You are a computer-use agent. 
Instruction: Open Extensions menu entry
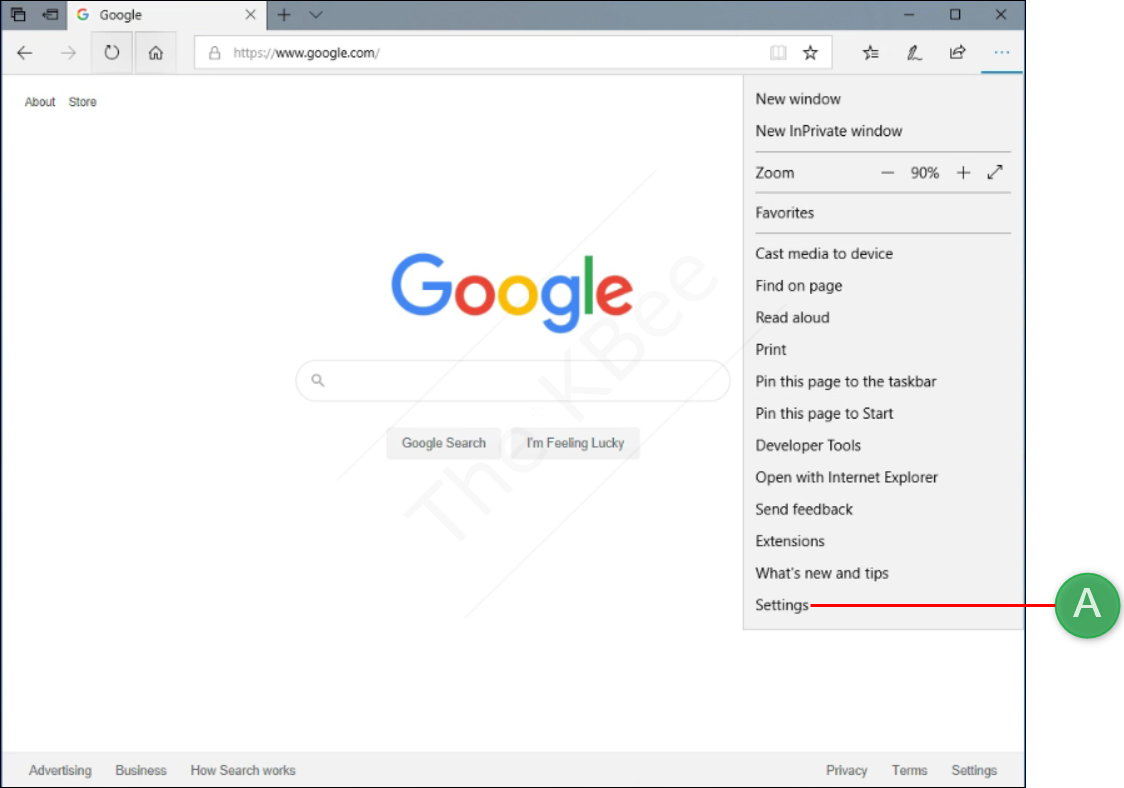[x=789, y=541]
